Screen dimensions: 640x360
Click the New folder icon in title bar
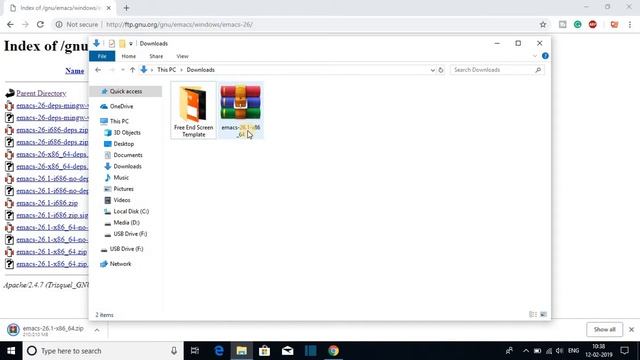tap(122, 43)
